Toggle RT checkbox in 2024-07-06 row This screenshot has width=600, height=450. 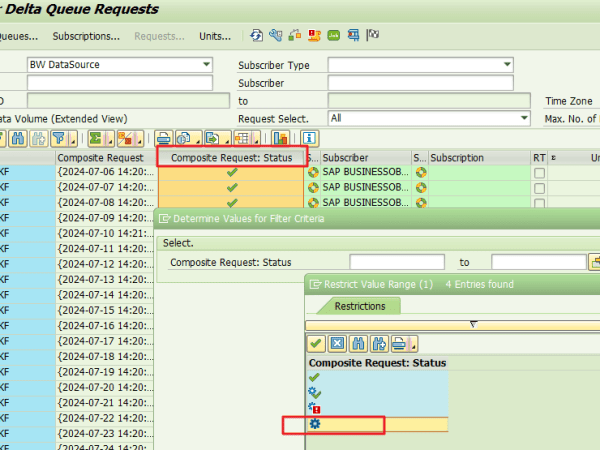point(540,173)
